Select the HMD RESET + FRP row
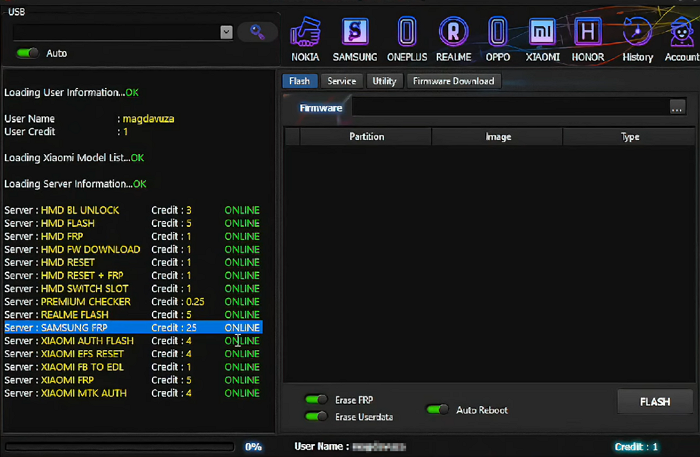The height and width of the screenshot is (457, 700). (133, 275)
